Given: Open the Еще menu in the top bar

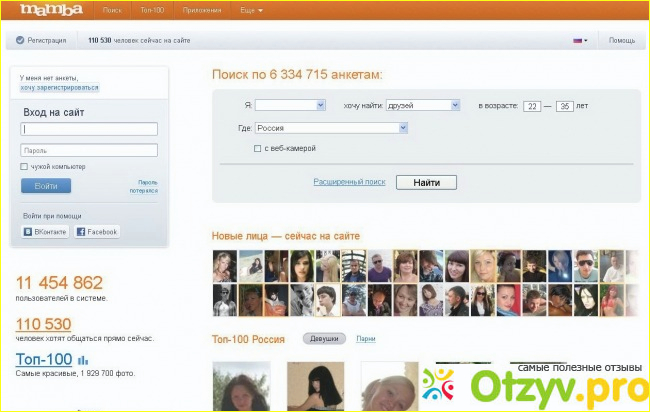Looking at the screenshot, I should tap(251, 11).
